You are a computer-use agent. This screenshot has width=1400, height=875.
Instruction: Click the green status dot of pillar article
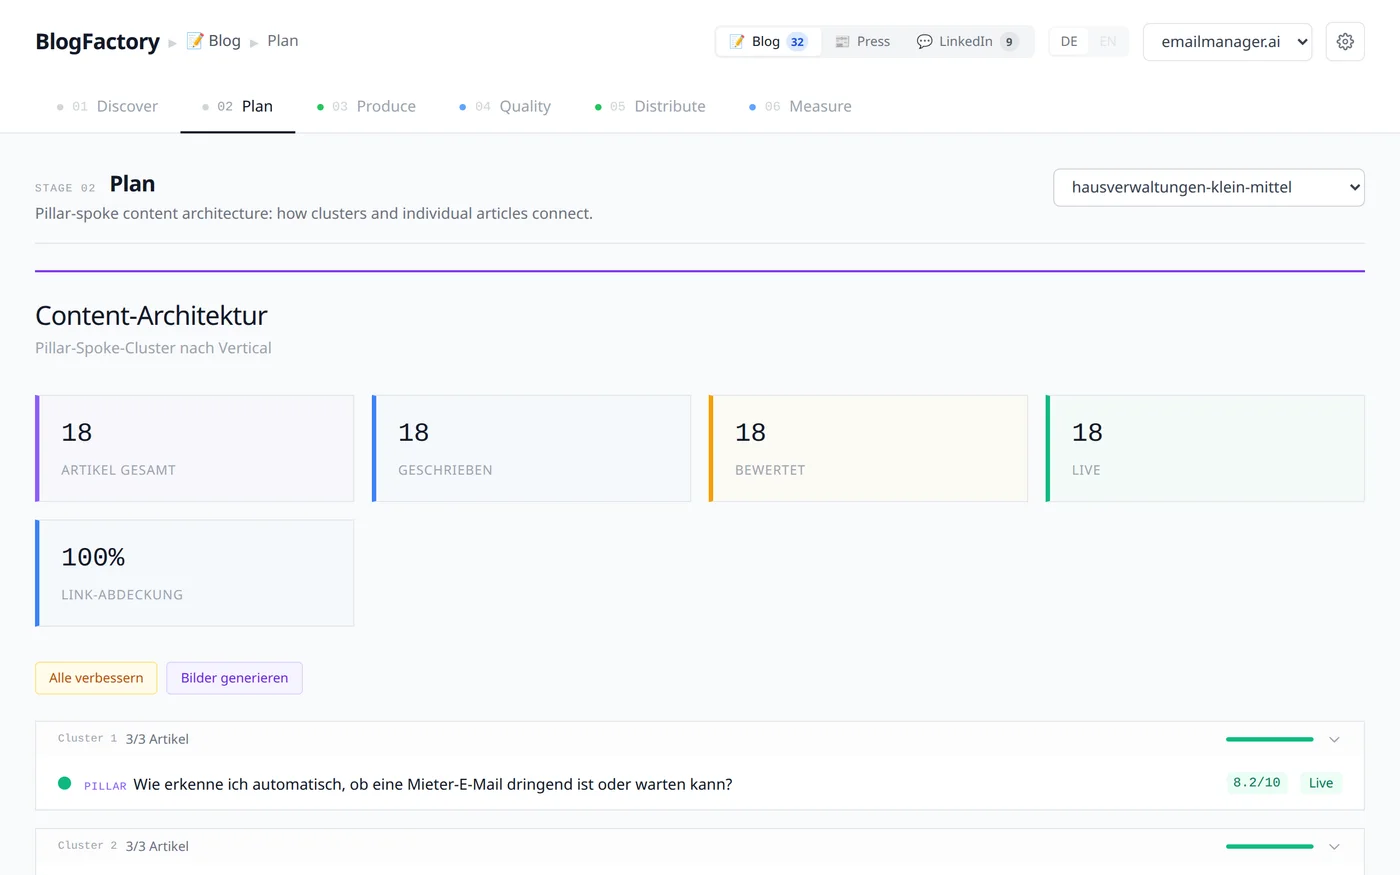tap(65, 783)
